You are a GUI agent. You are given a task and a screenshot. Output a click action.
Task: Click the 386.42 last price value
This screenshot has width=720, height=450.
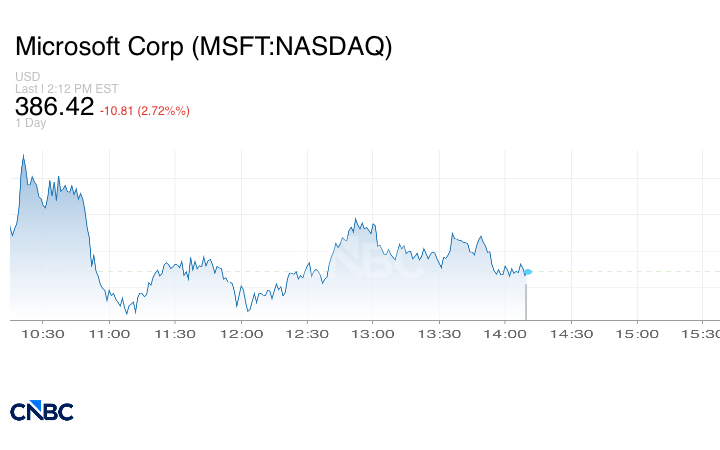54,106
